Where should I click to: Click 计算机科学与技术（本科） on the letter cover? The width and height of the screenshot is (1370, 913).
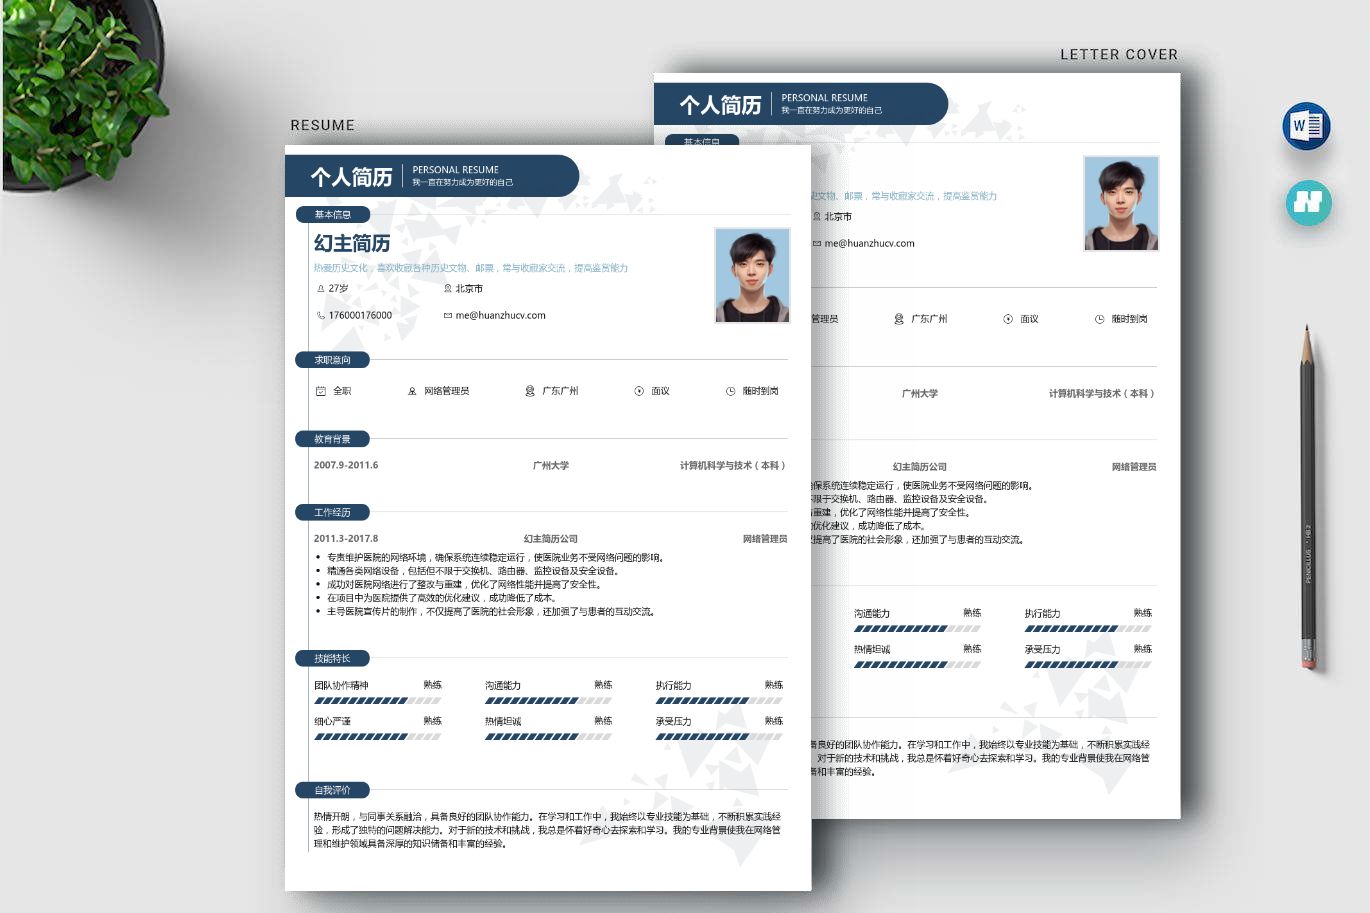[x=1102, y=394]
